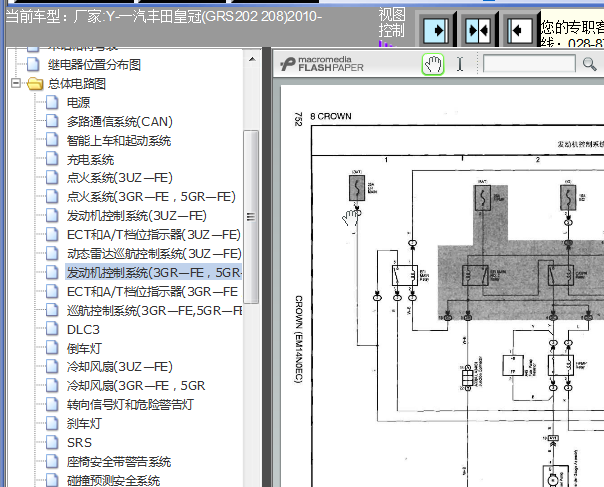Click the Macromedia FlashPaper logo
Screen dimensions: 604x487
[322, 64]
